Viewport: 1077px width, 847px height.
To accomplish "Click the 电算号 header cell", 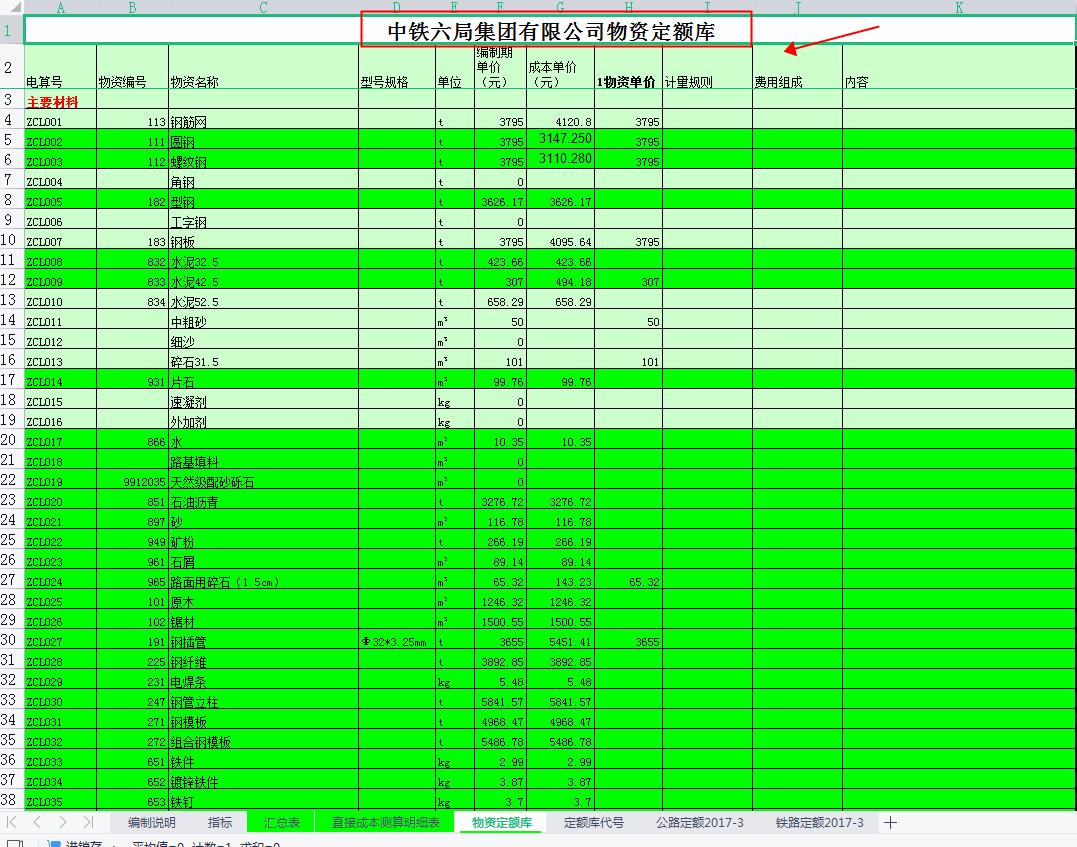I will [x=60, y=67].
